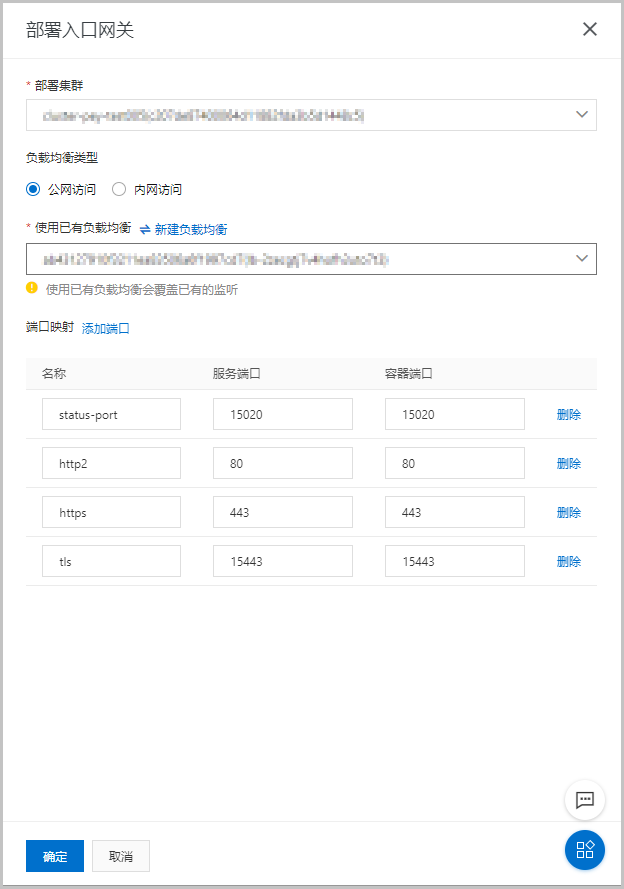Edit the service port field of tls
624x889 pixels.
[x=283, y=561]
